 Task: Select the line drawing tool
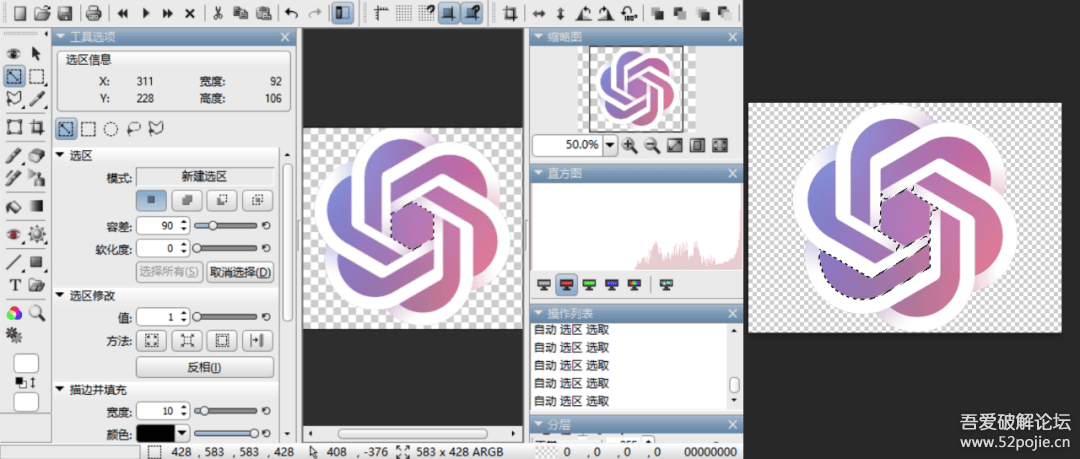pos(14,263)
